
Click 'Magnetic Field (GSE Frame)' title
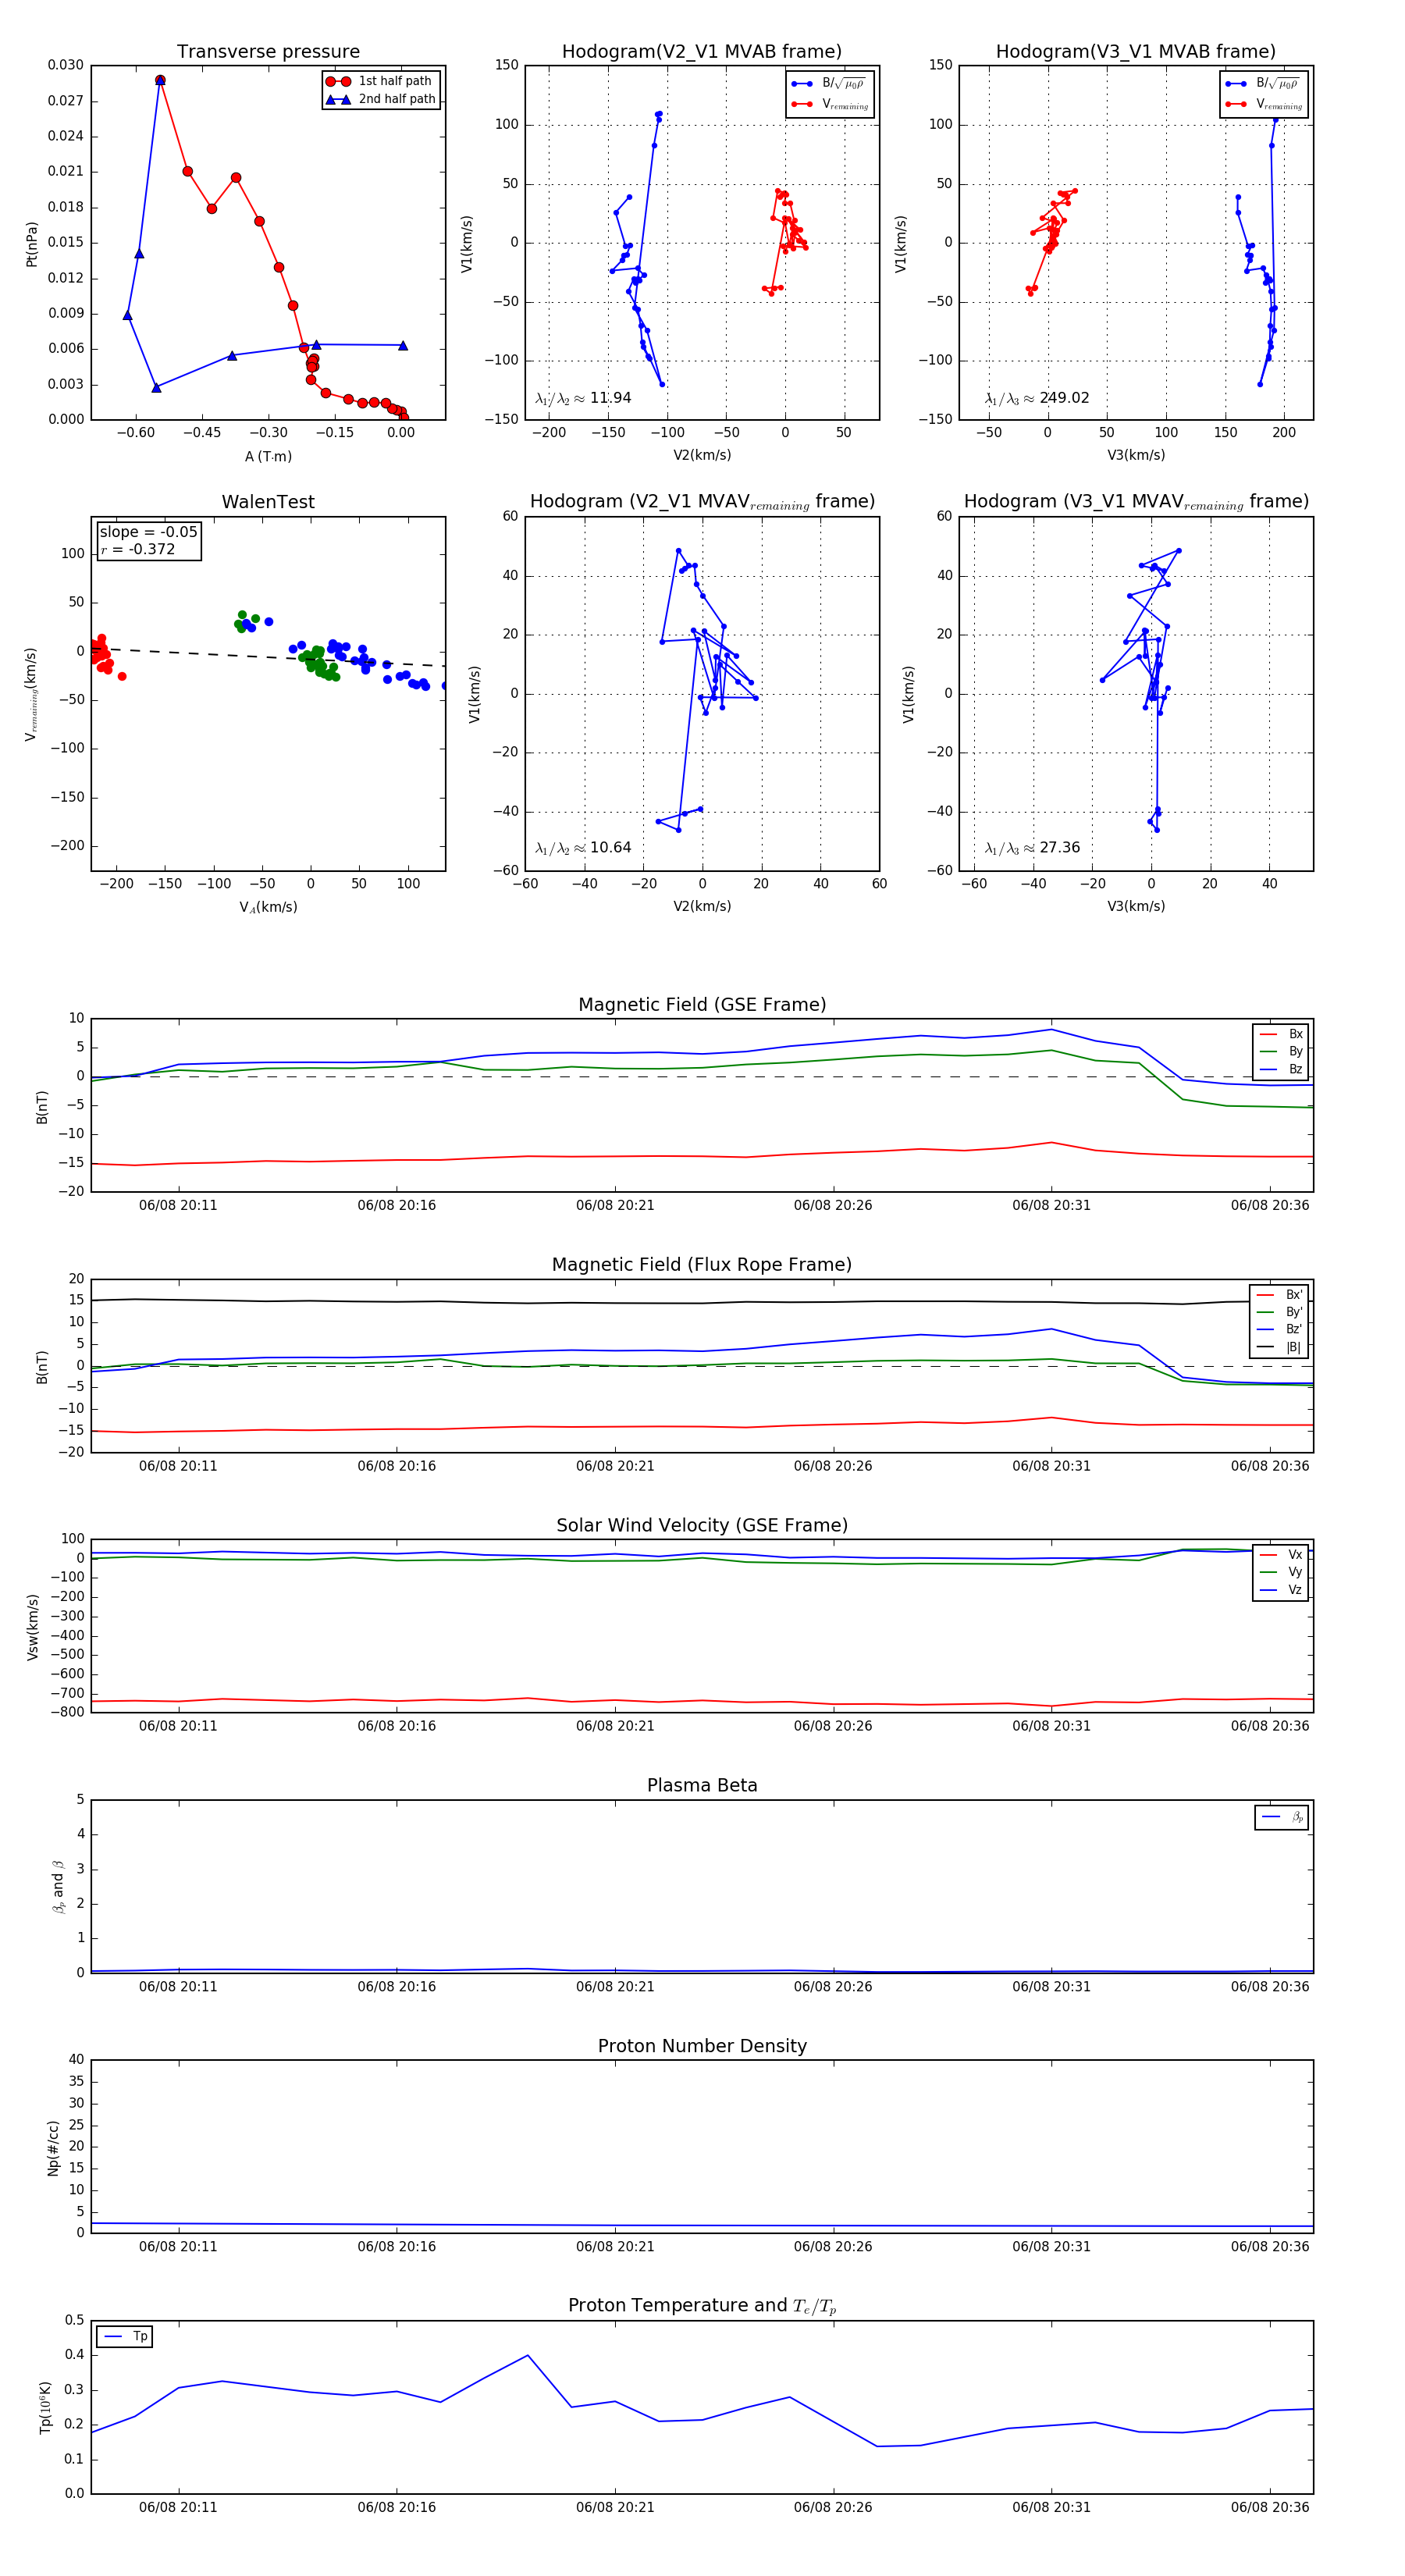(x=702, y=1005)
